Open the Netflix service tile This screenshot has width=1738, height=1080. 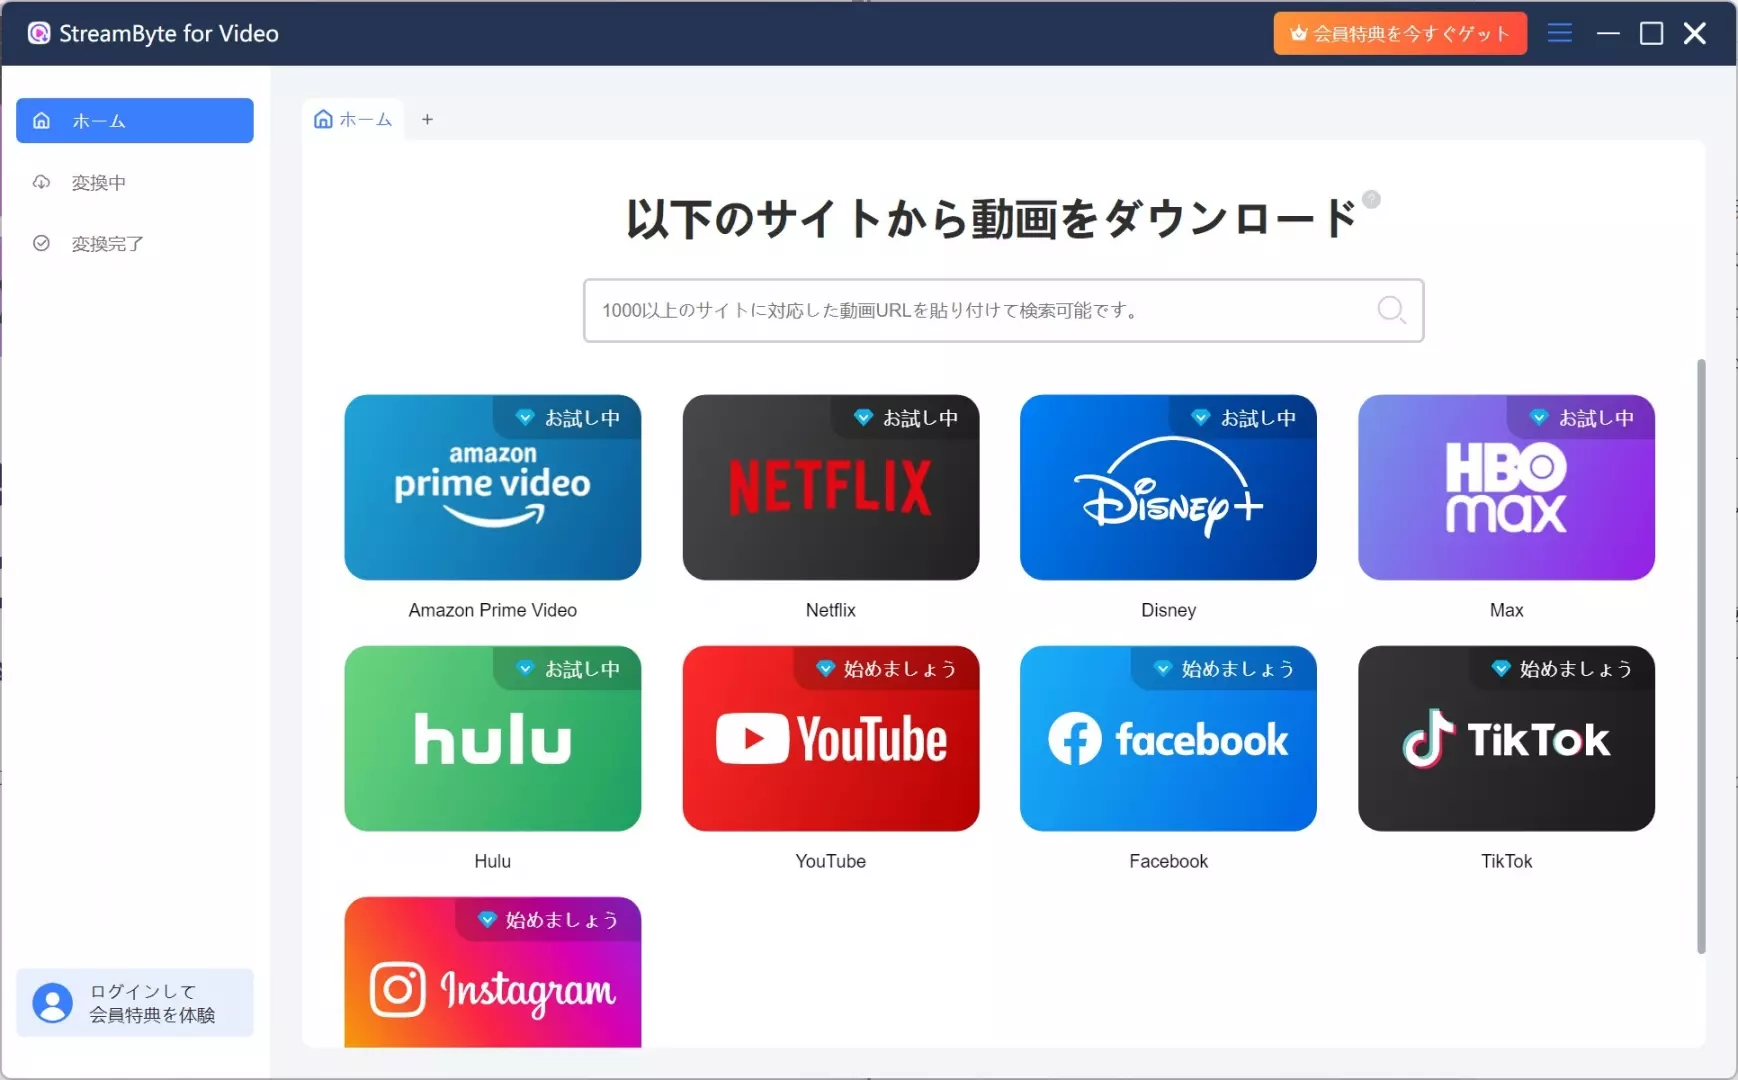[x=830, y=487]
